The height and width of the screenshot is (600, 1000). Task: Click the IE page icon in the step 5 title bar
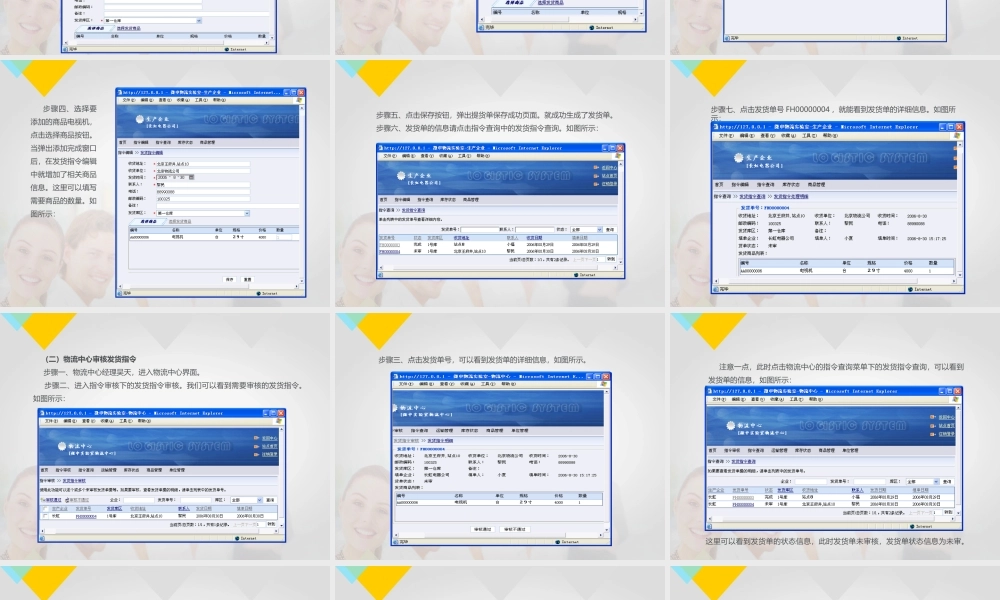point(382,148)
